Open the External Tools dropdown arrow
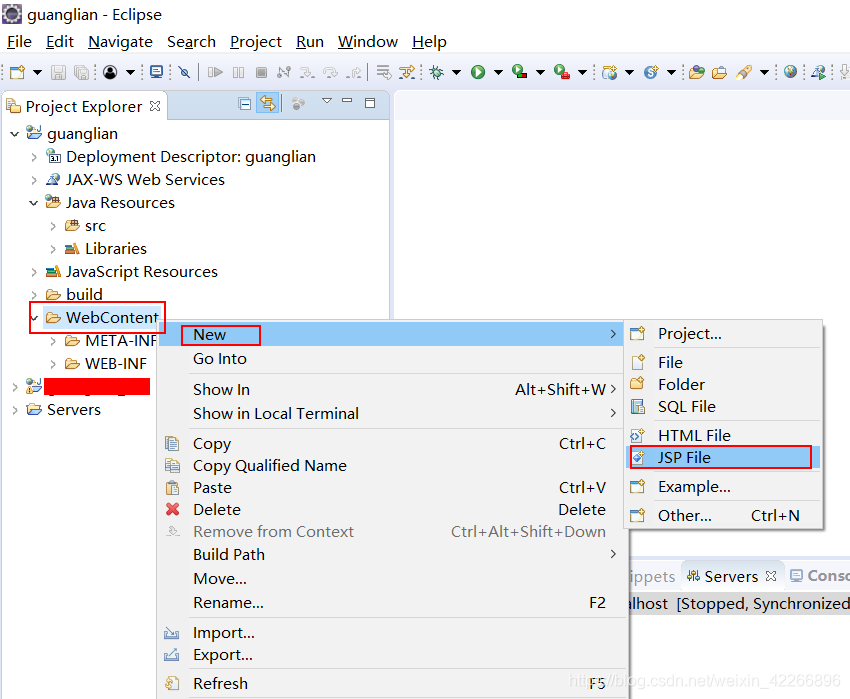 click(x=583, y=72)
